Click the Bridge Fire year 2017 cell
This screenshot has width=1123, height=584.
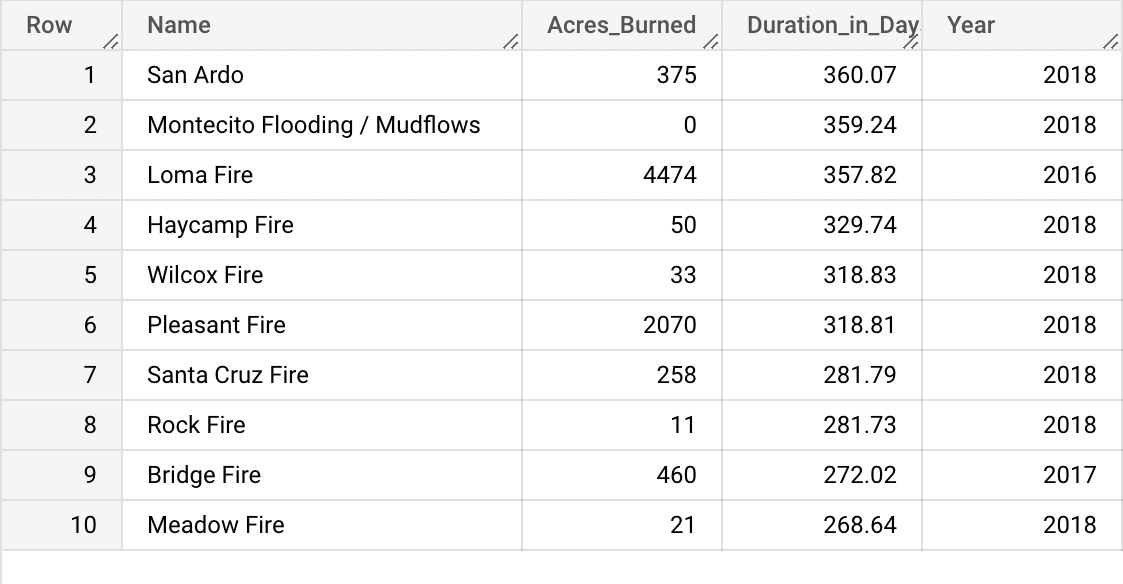coord(1069,475)
